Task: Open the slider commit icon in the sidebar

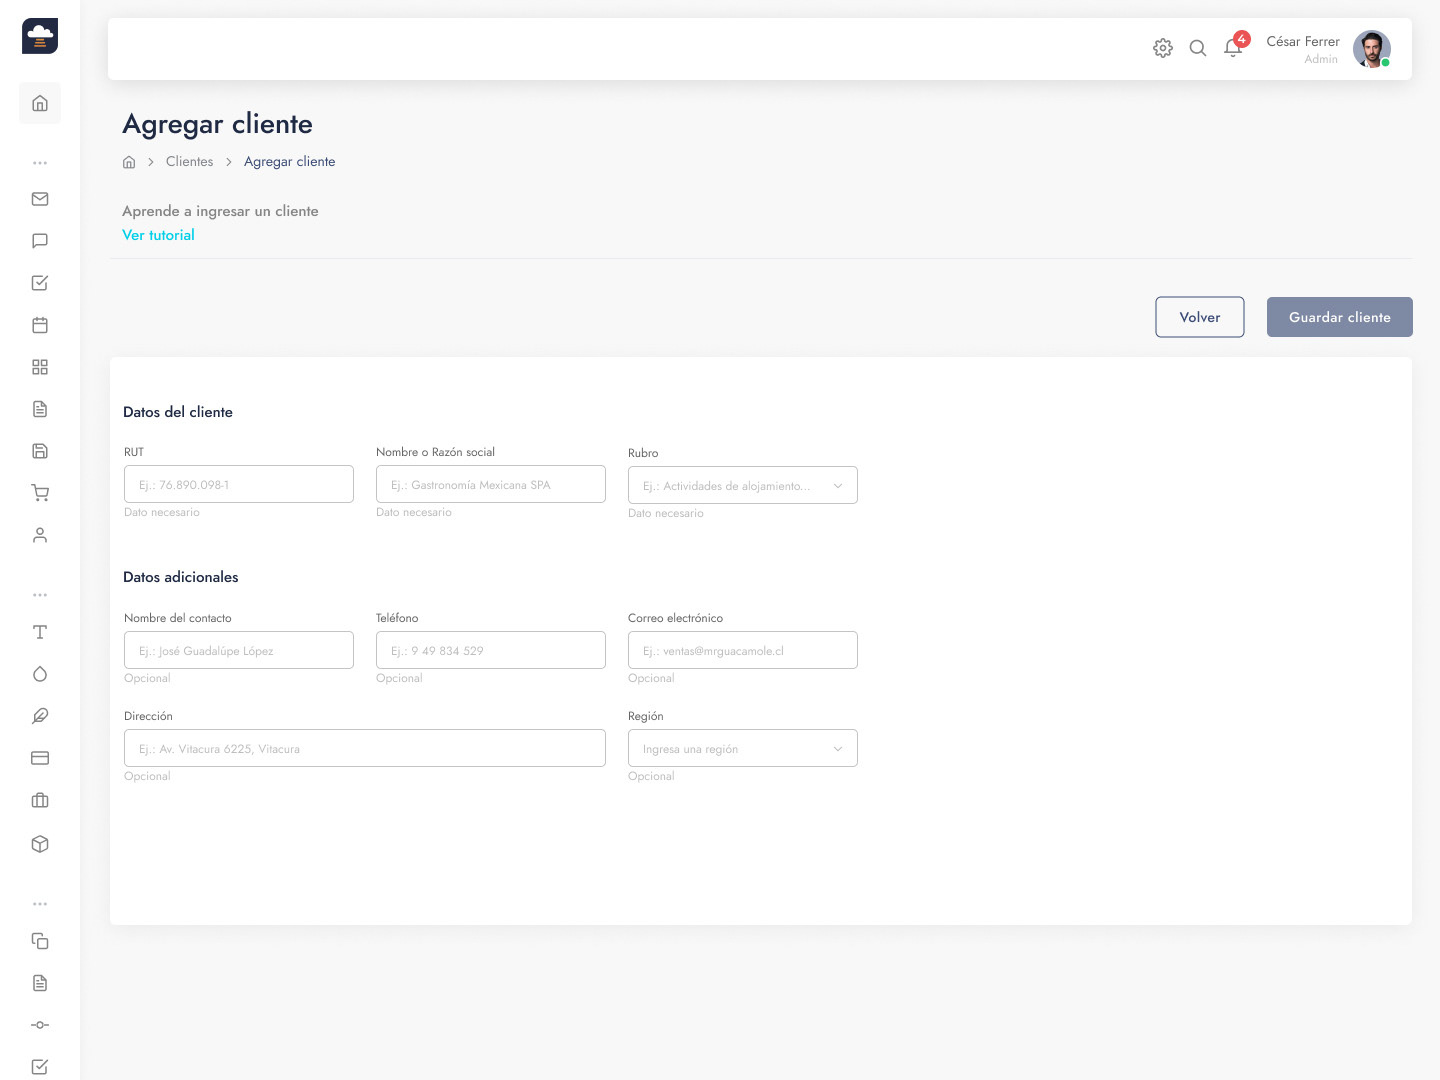Action: 40,1025
